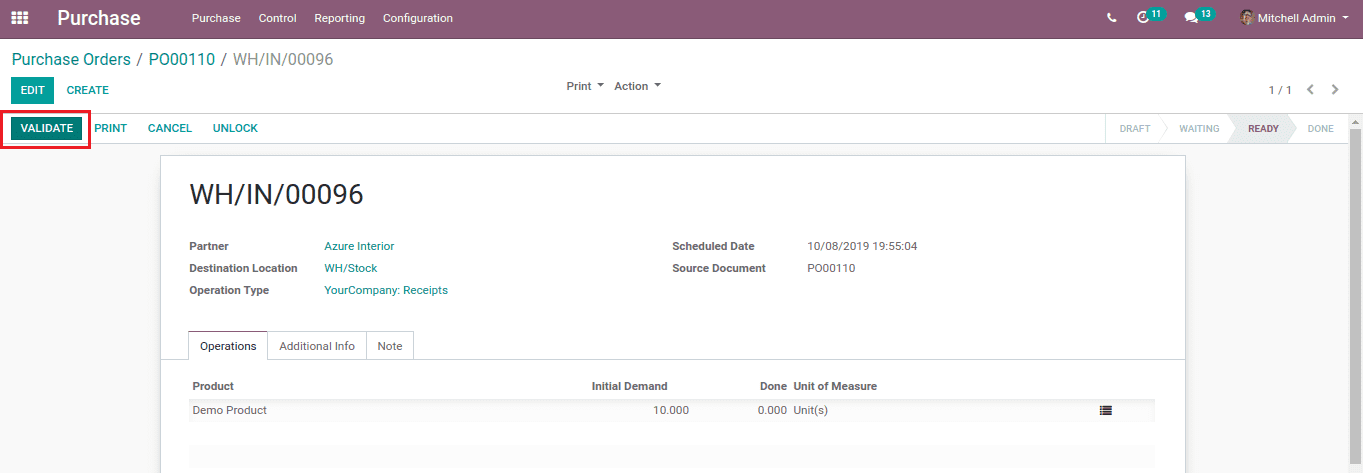The image size is (1363, 473).
Task: Click the source document value PO00110
Action: coord(831,268)
